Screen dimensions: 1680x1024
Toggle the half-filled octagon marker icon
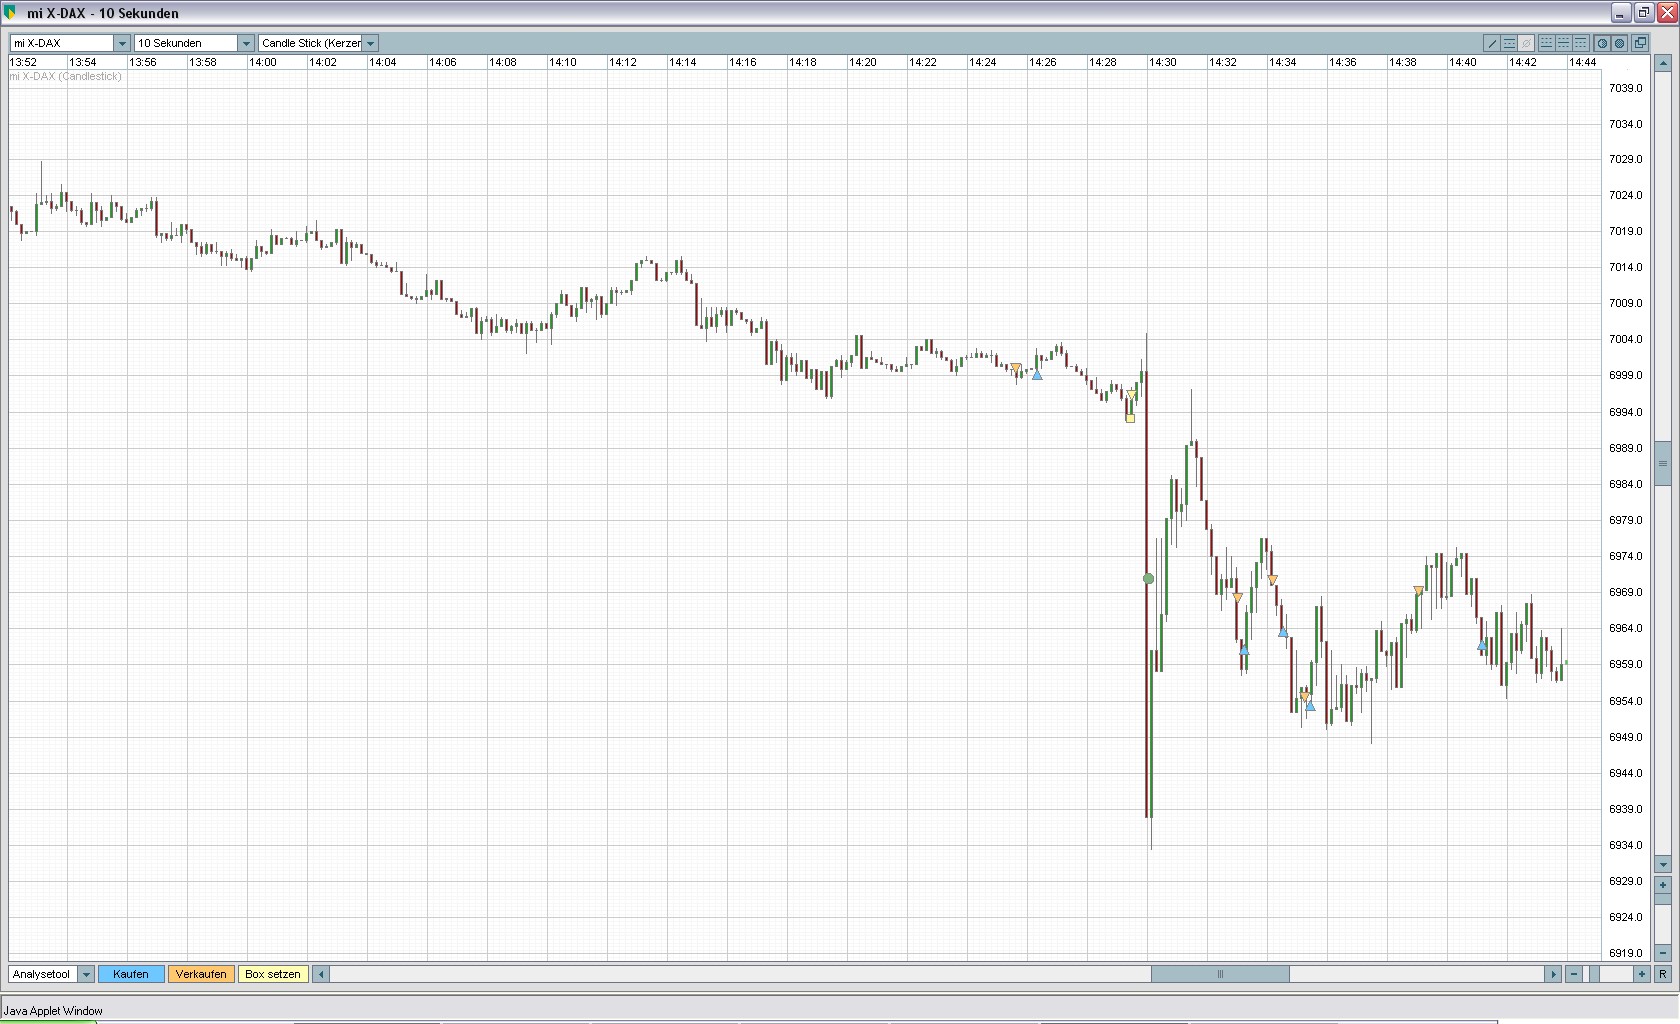click(1602, 43)
